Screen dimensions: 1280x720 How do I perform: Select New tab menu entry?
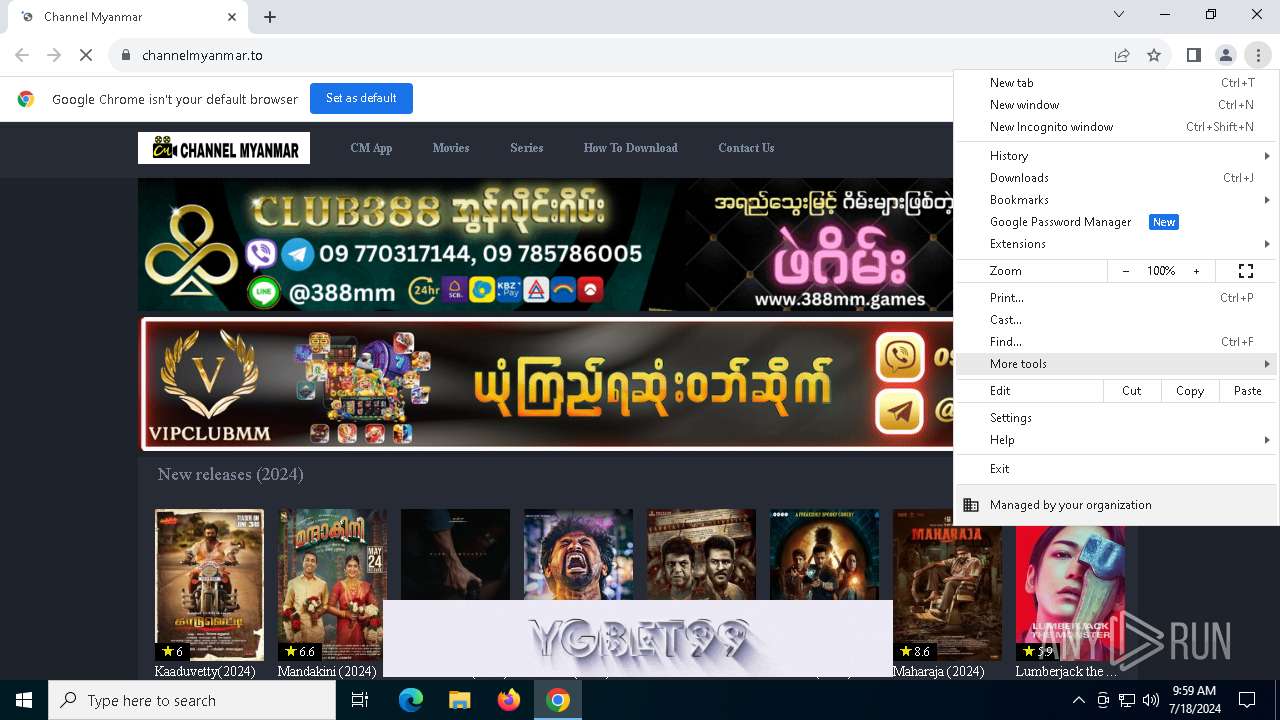pyautogui.click(x=1117, y=83)
